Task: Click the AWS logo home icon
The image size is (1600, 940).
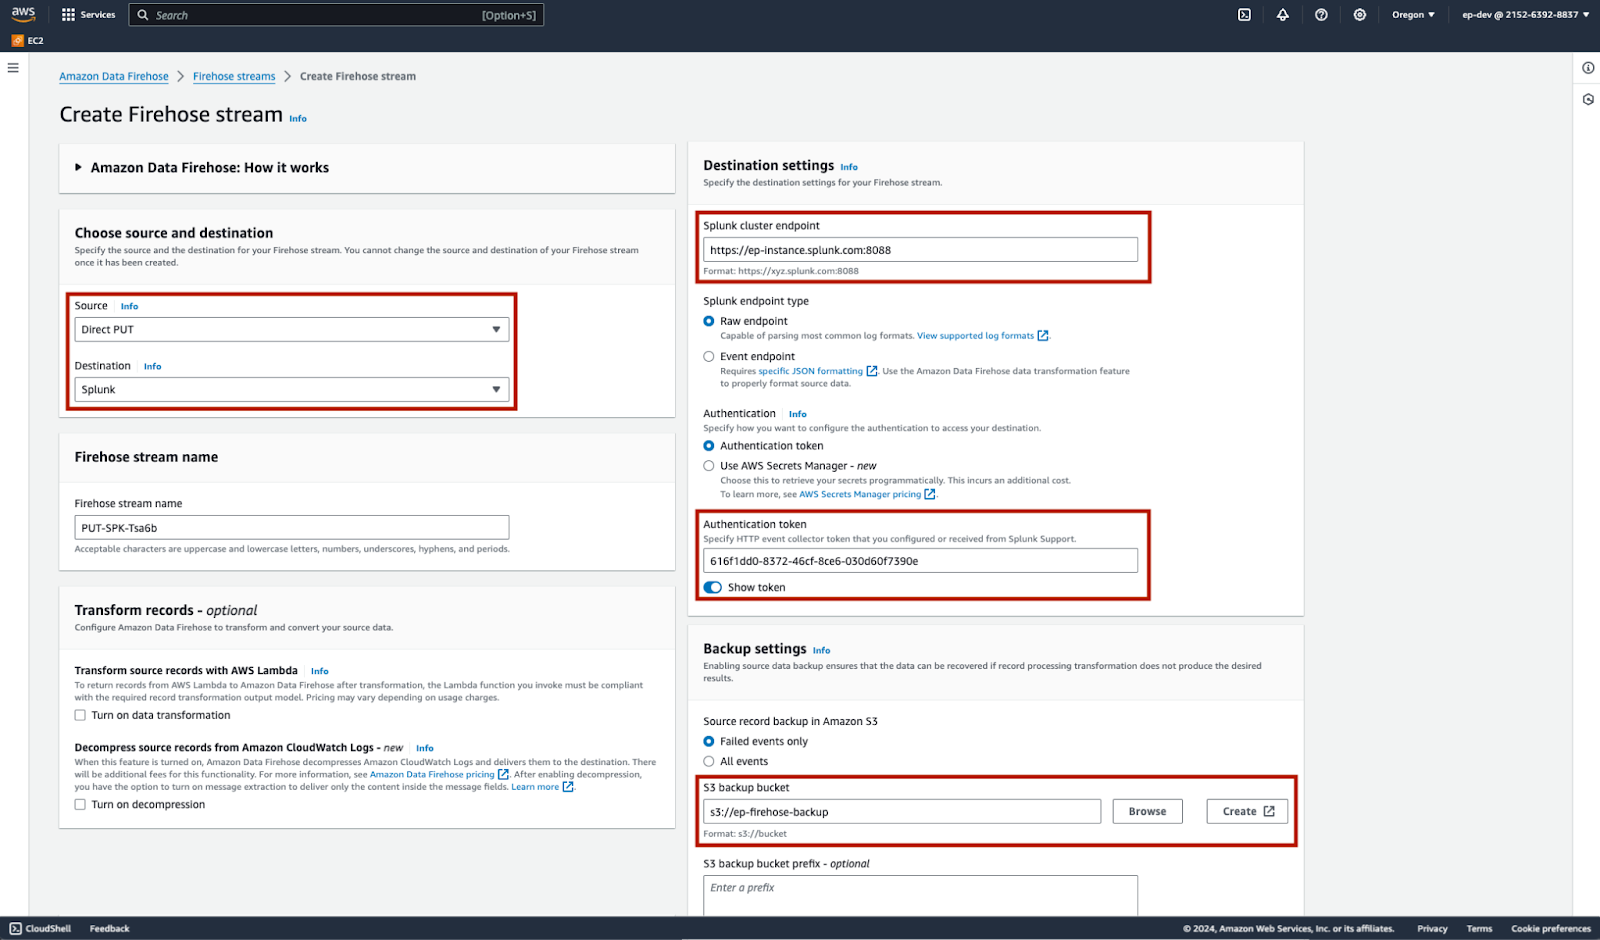Action: point(23,14)
